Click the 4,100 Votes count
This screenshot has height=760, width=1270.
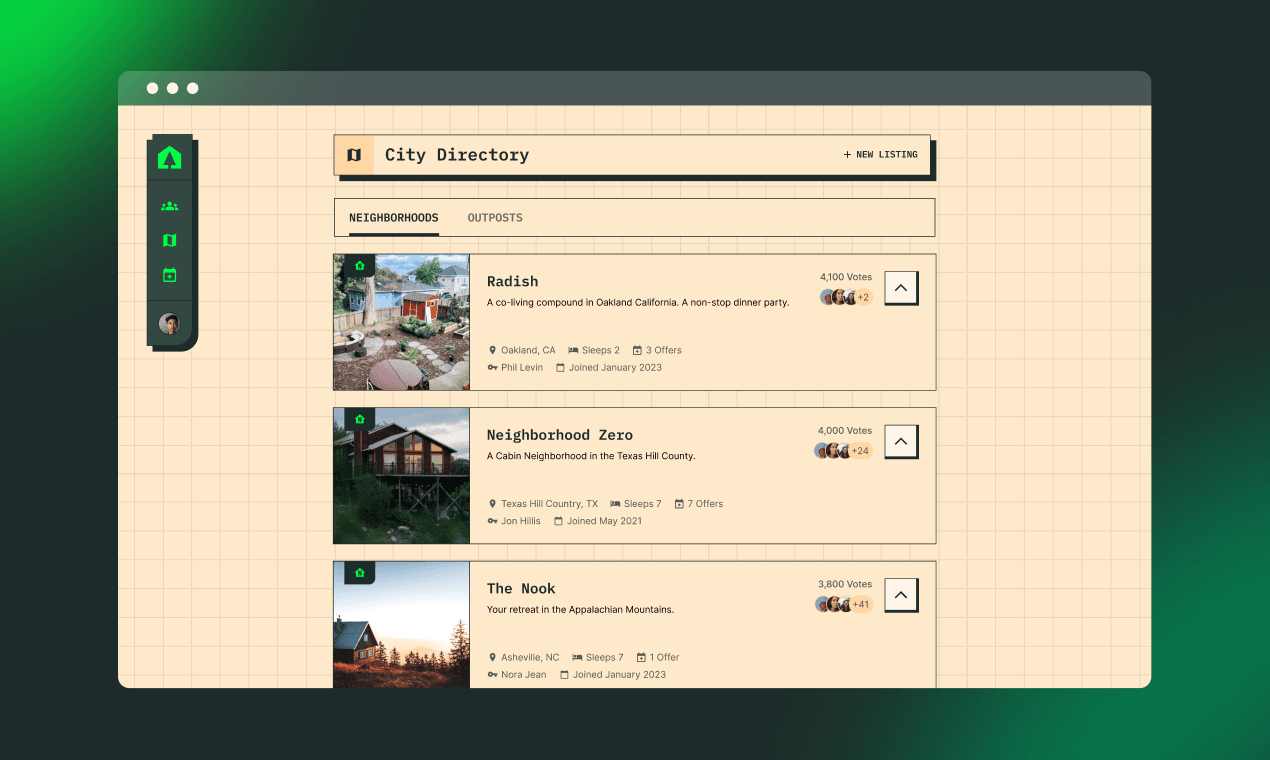pos(846,277)
